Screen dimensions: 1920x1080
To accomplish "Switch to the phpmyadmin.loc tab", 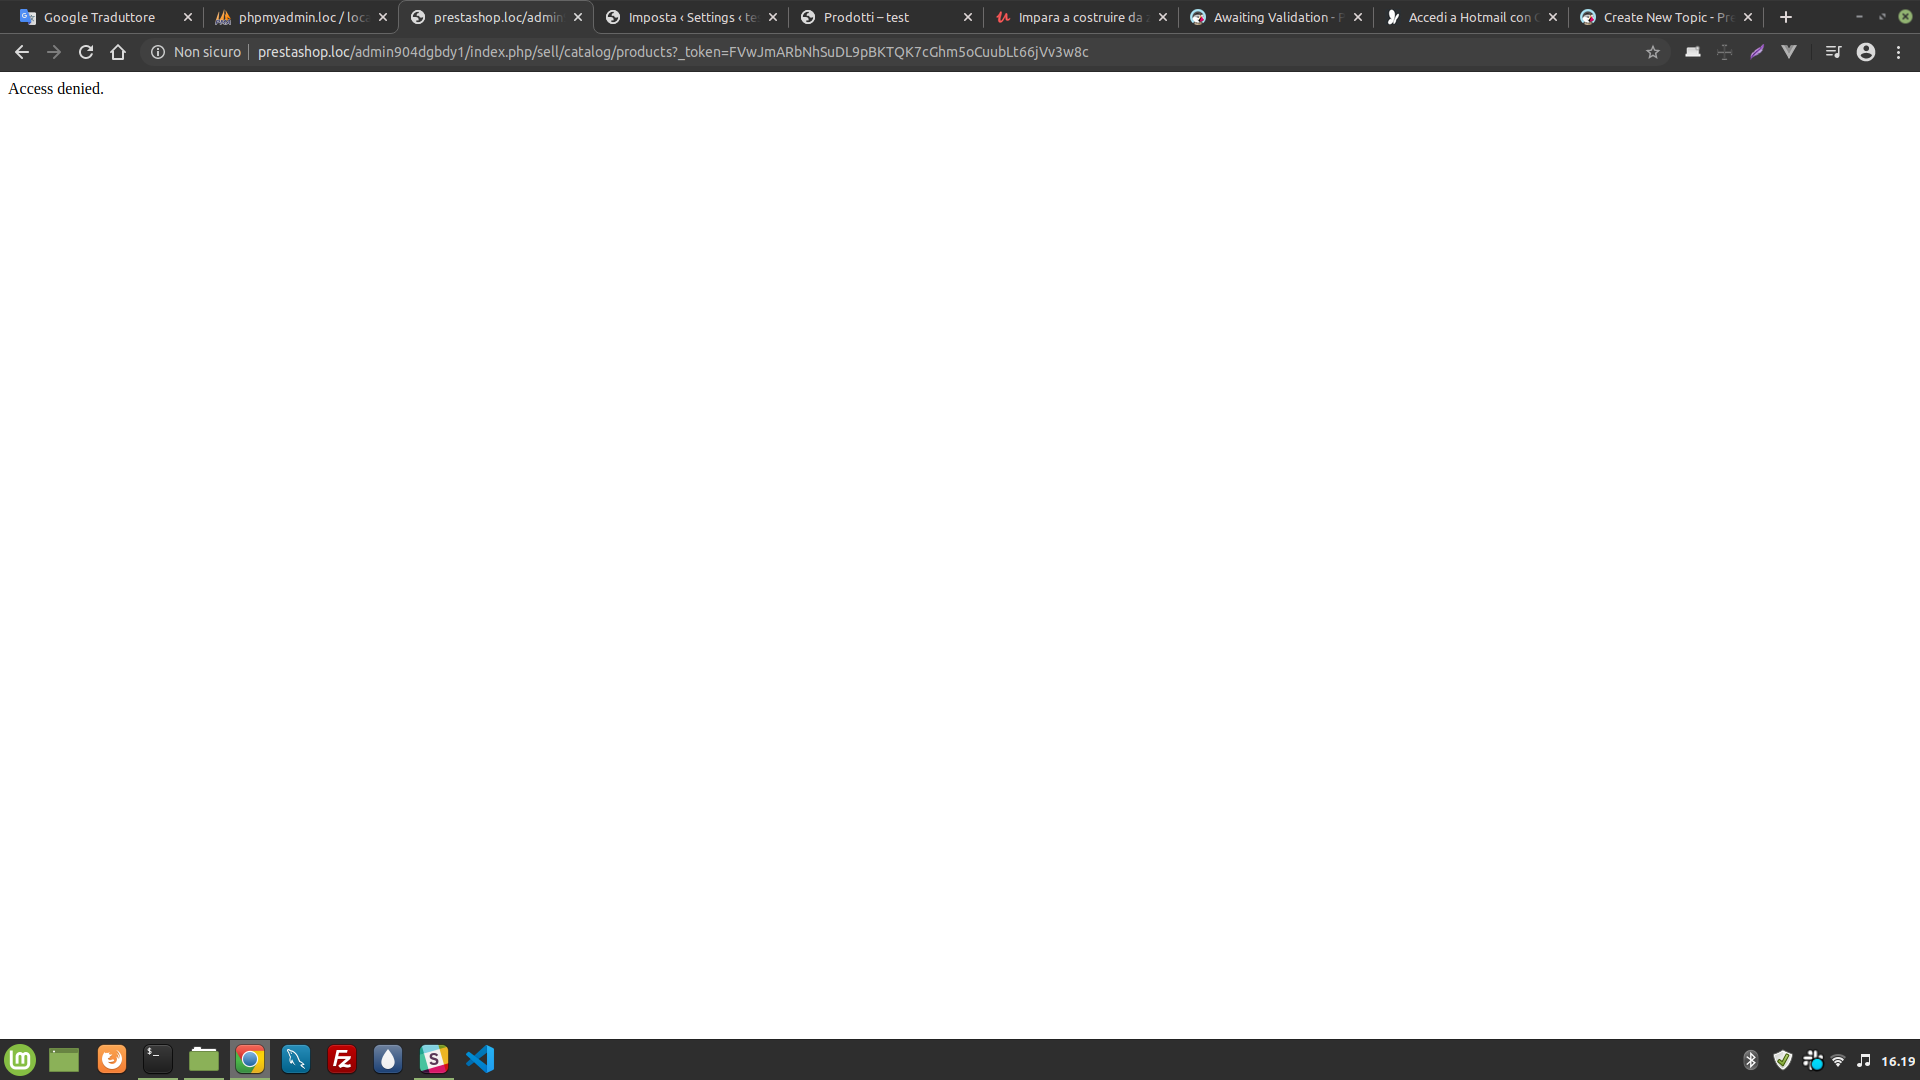I will (300, 17).
